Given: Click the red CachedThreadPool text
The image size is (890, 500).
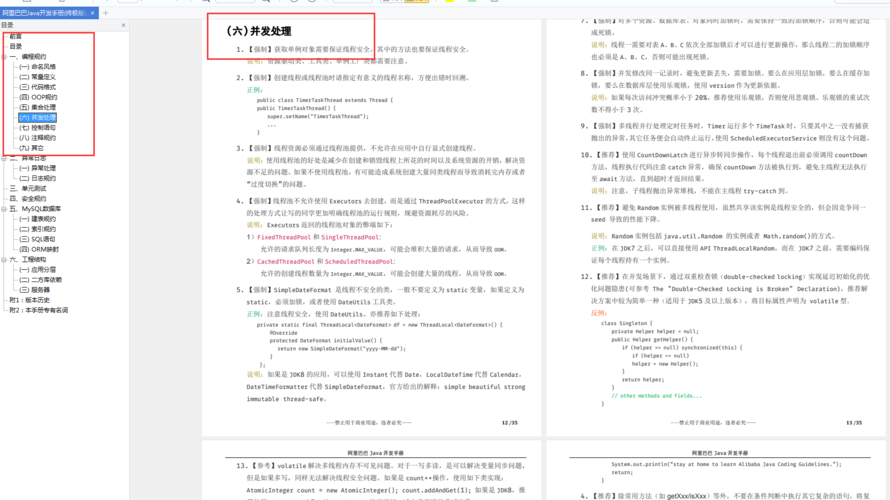Looking at the screenshot, I should click(x=286, y=262).
